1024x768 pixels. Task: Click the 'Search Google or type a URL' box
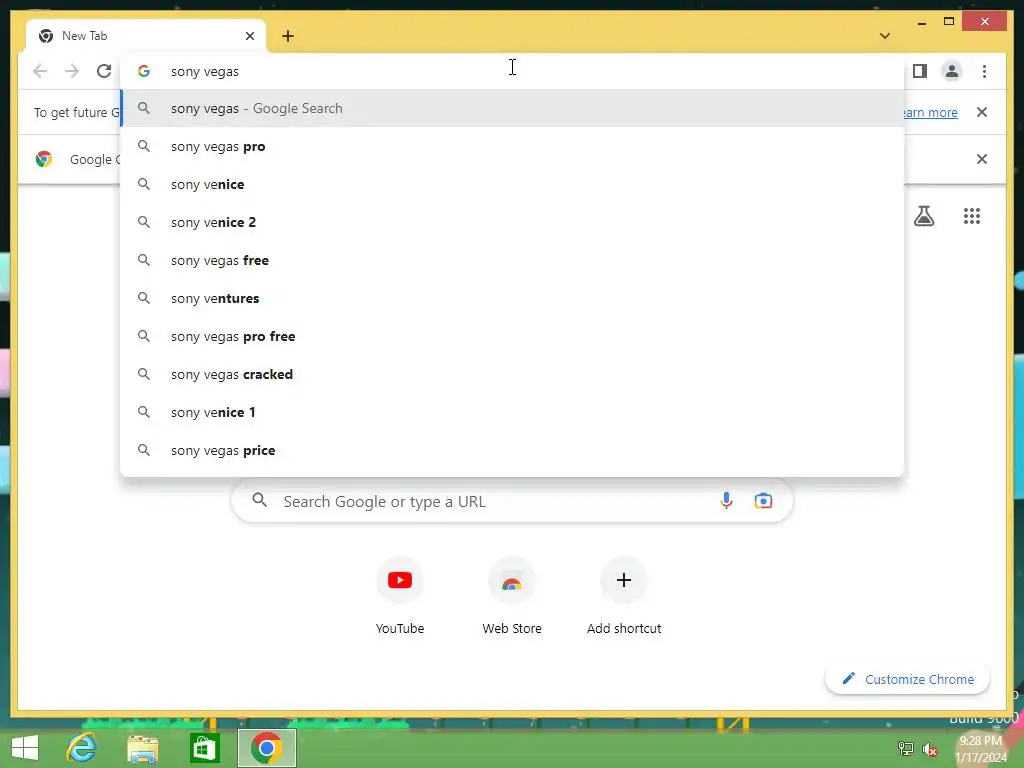click(513, 501)
